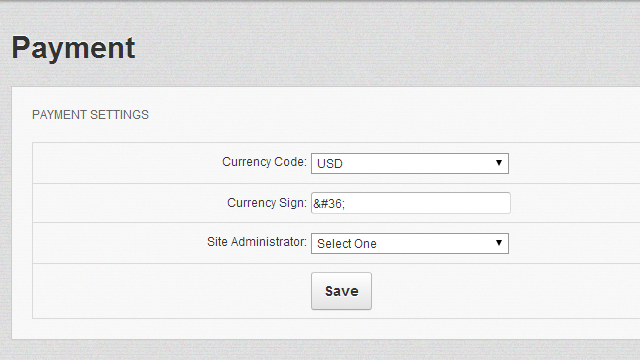
Task: Click gray page background beside Payment title
Action: pos(367,48)
